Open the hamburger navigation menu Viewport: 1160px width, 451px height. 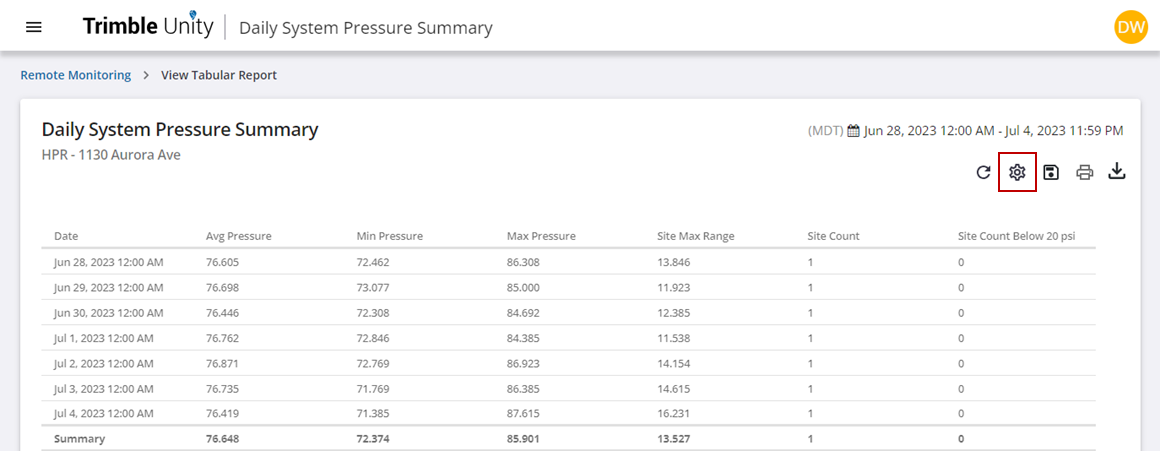tap(33, 27)
